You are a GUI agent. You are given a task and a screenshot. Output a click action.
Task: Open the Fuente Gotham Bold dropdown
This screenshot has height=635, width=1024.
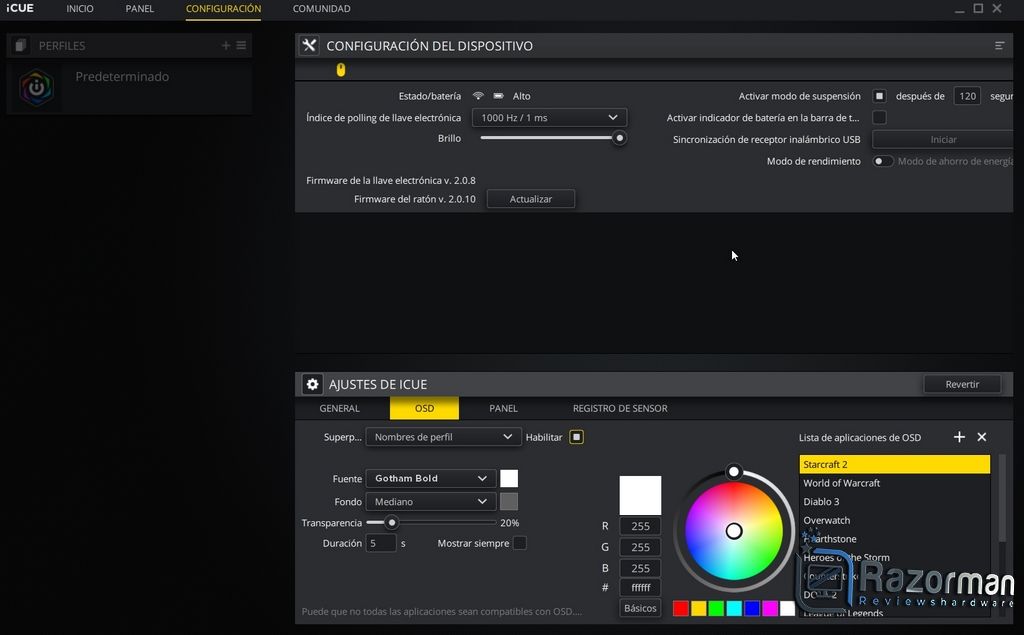point(430,478)
